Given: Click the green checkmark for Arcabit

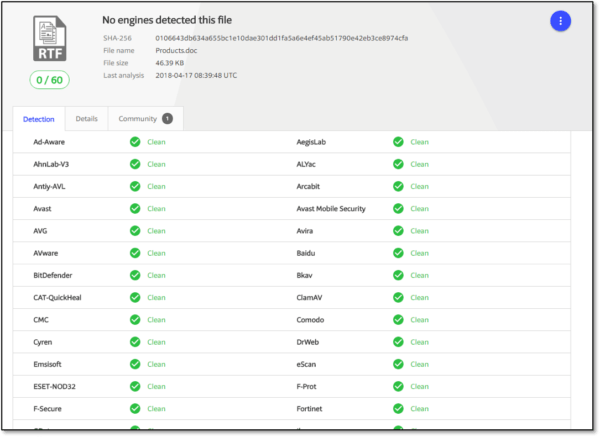Looking at the screenshot, I should point(398,186).
